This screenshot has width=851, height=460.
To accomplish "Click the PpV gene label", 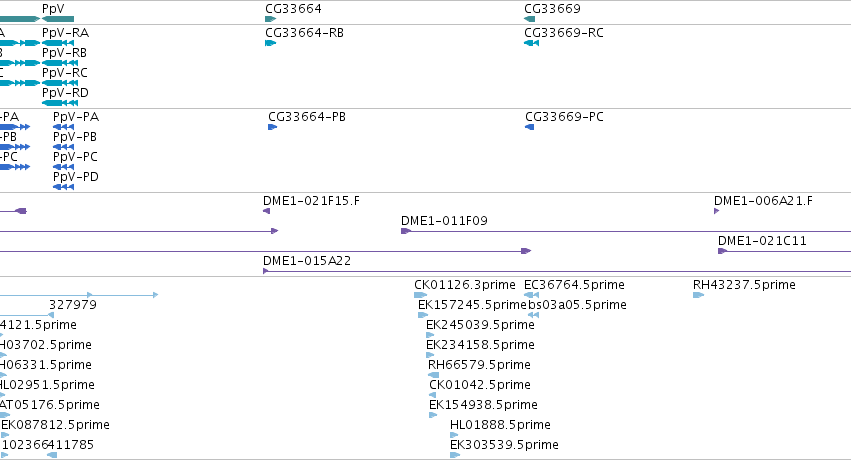I will pyautogui.click(x=53, y=9).
